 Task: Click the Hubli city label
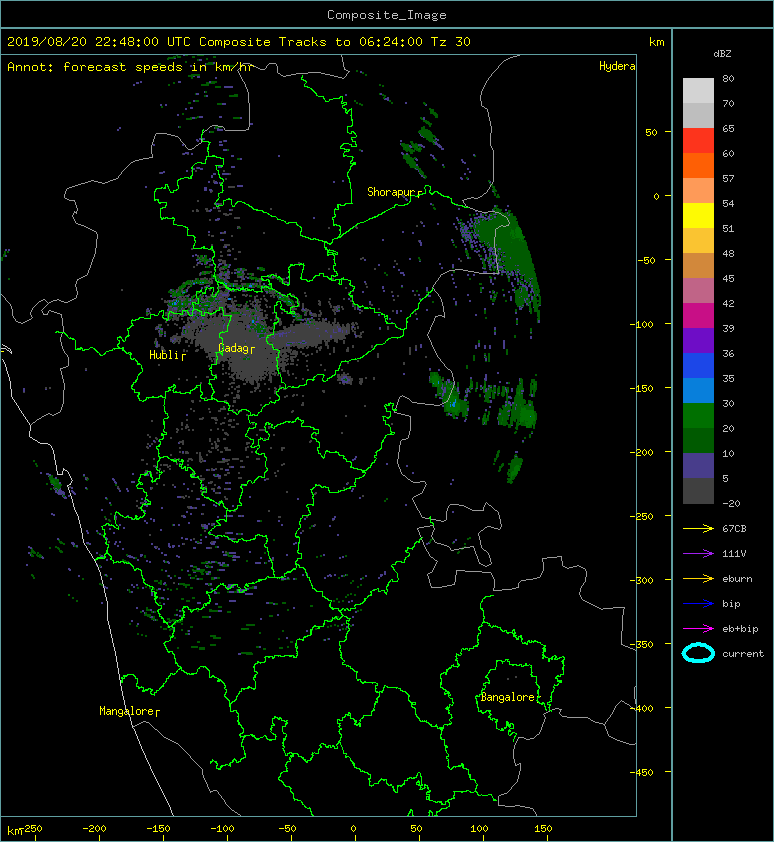click(164, 355)
